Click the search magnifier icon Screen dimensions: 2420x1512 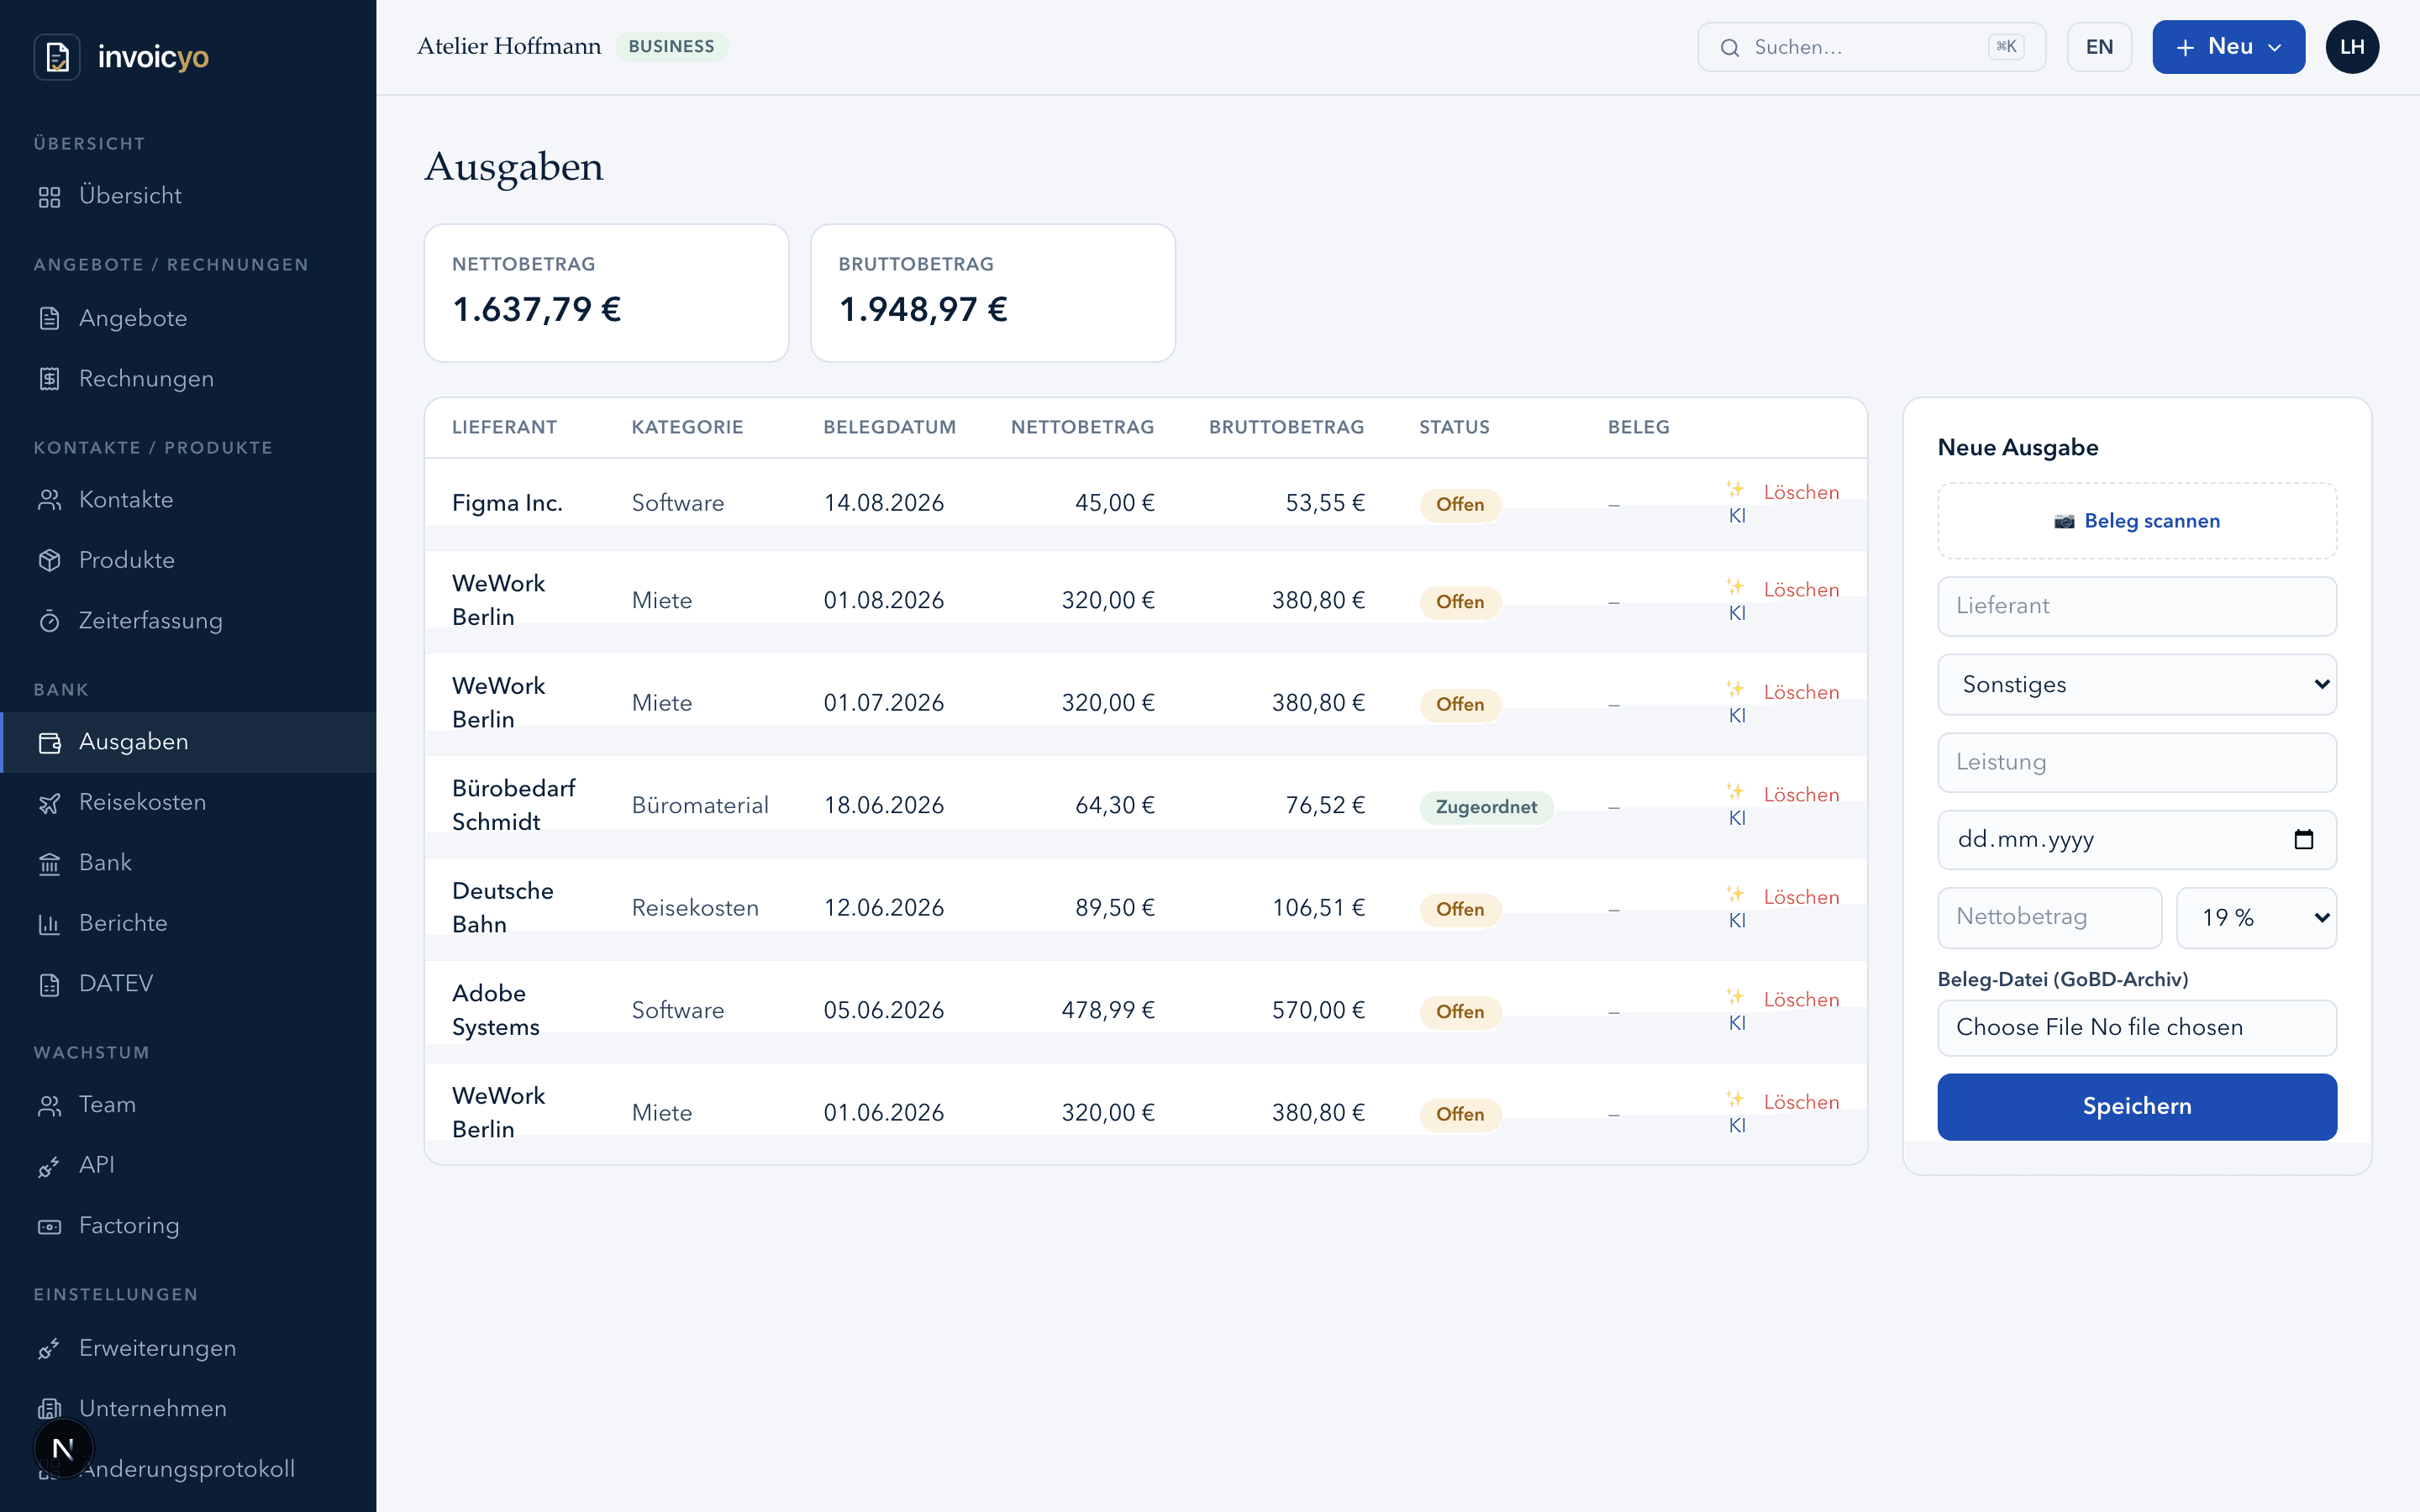1730,48
